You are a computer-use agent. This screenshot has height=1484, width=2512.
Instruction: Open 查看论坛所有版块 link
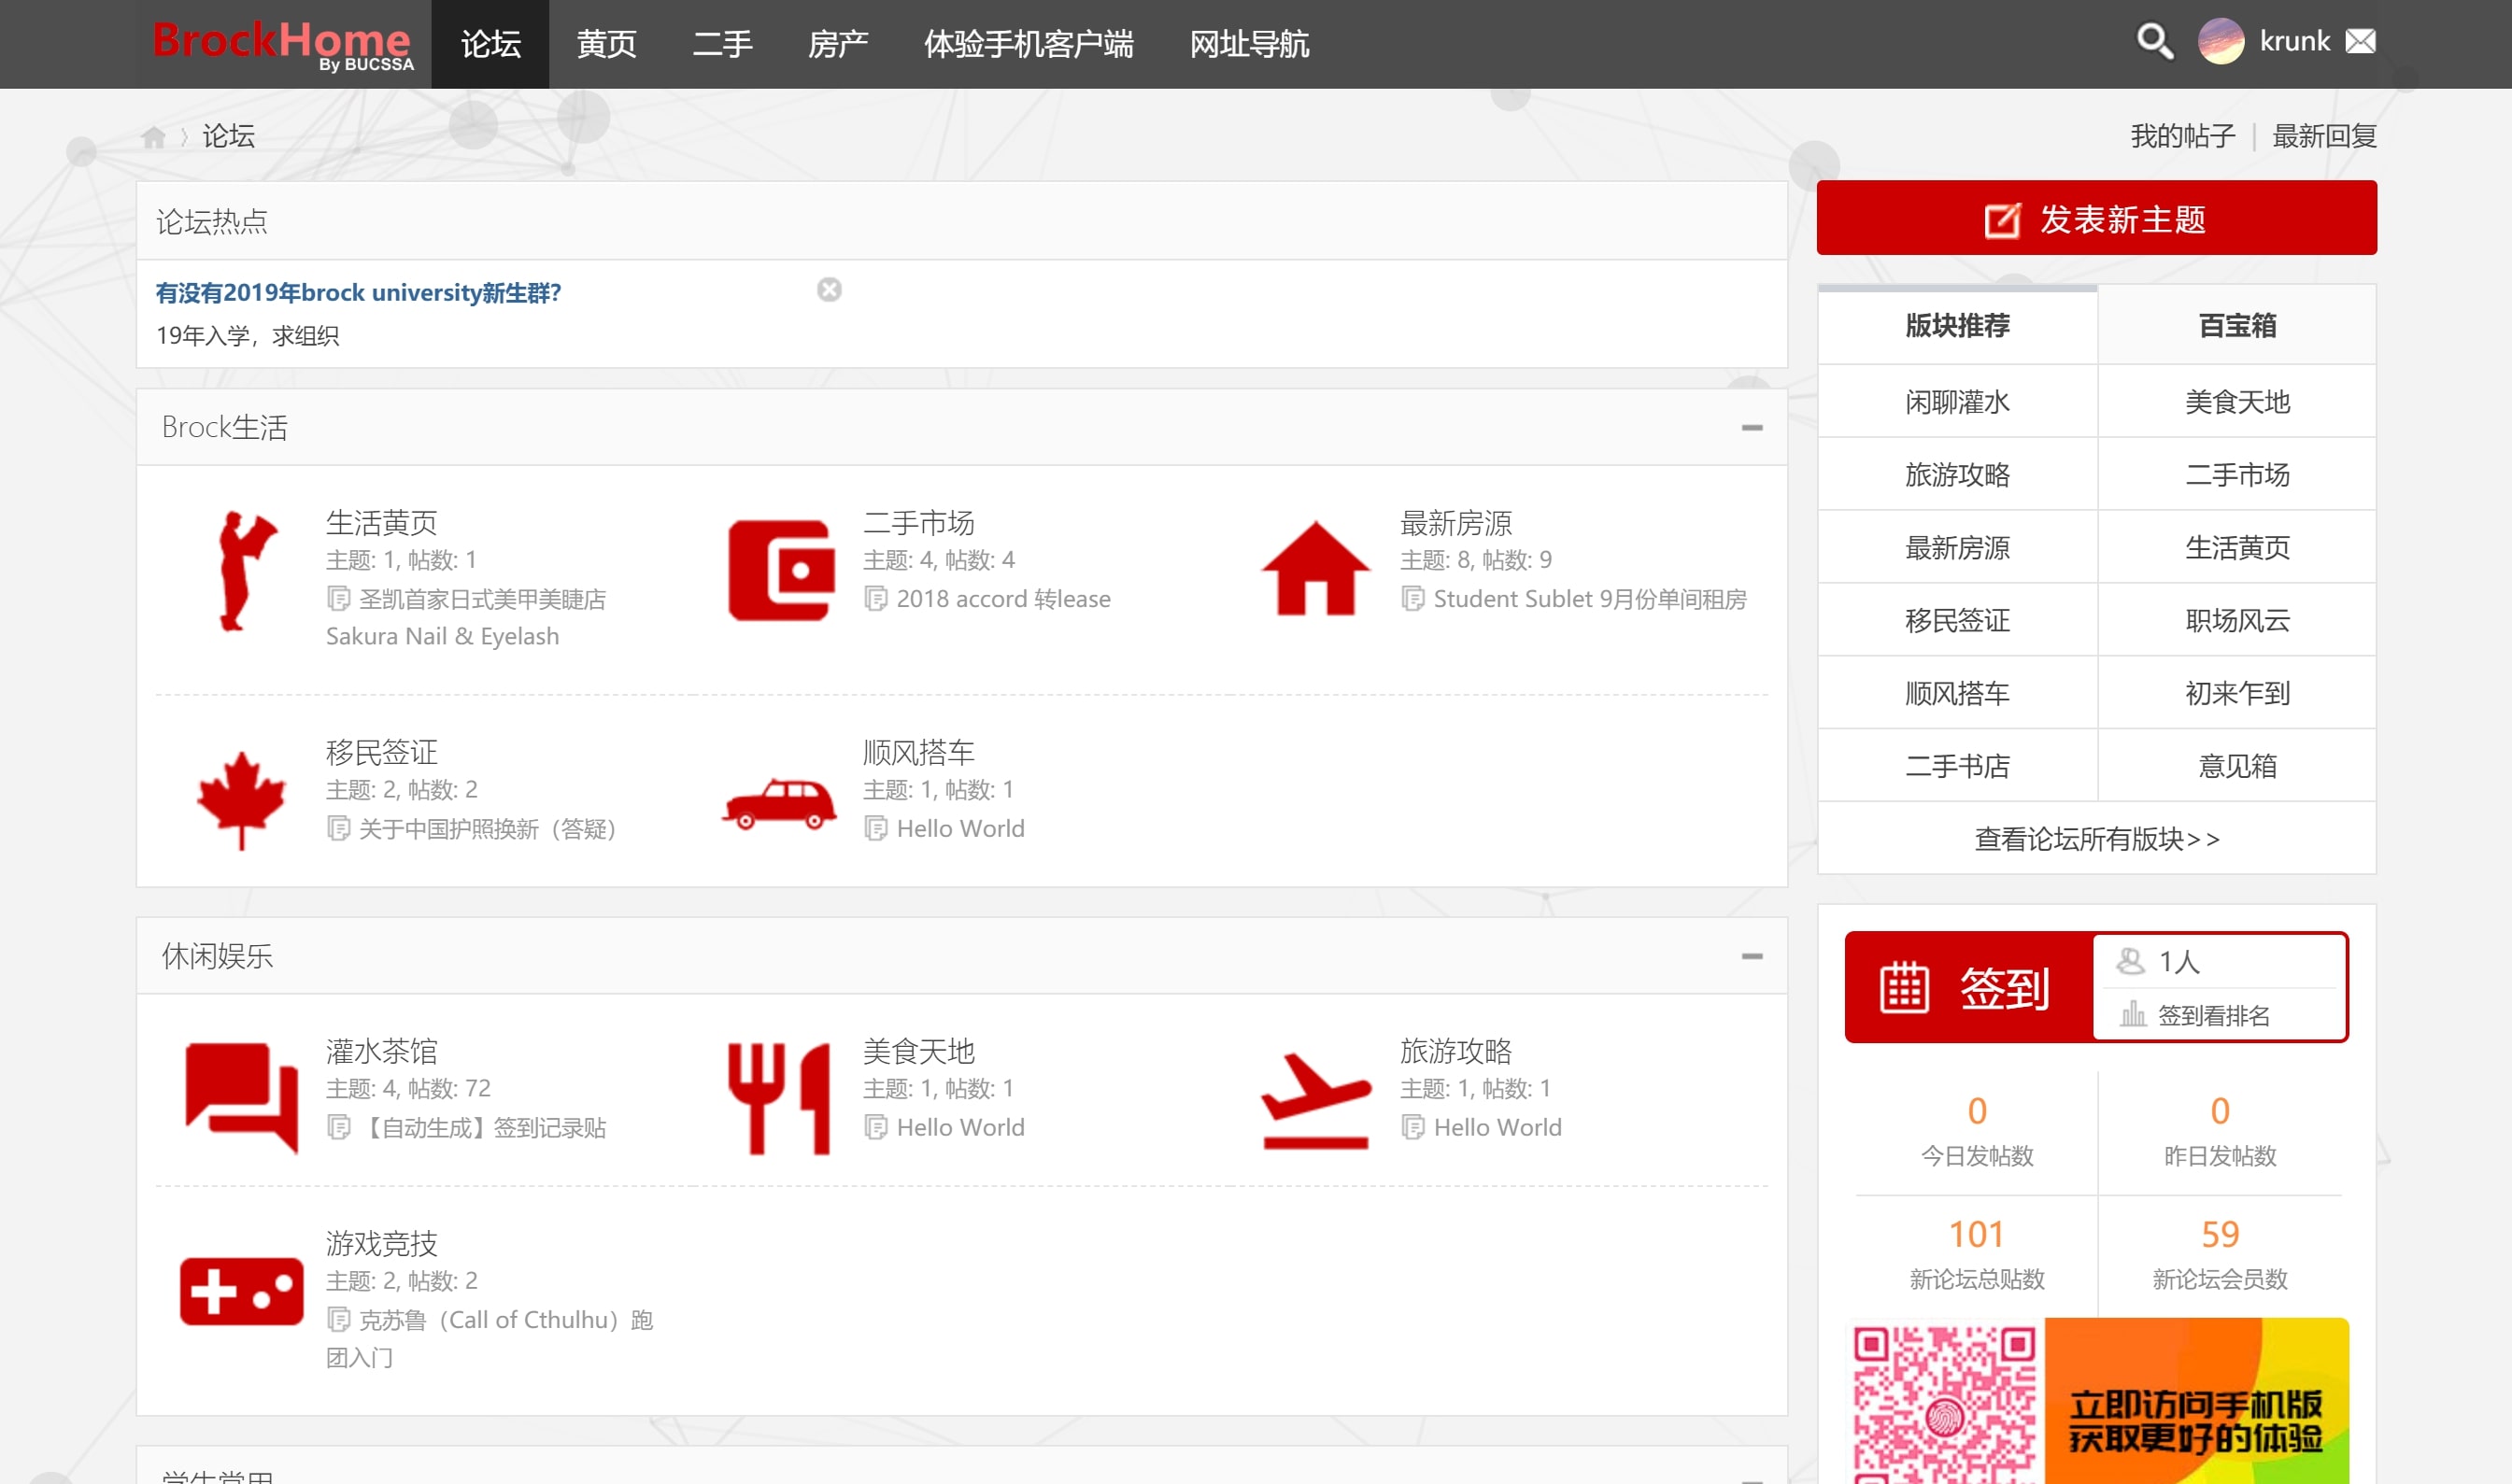click(2096, 839)
